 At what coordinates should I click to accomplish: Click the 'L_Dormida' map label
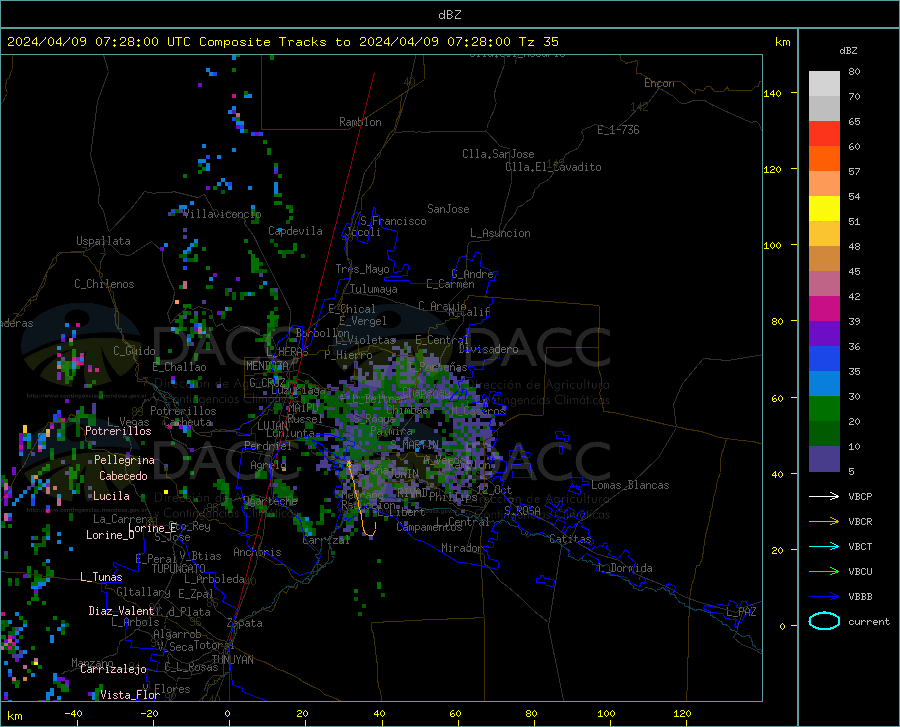(x=625, y=568)
